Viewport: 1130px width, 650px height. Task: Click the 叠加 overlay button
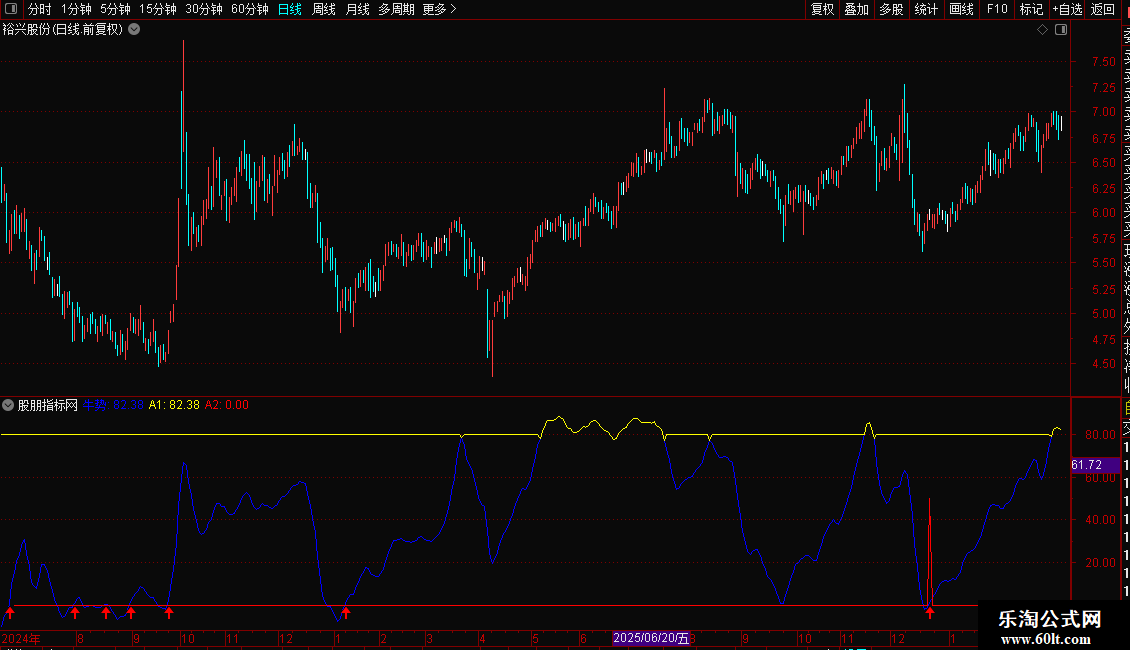coord(856,9)
